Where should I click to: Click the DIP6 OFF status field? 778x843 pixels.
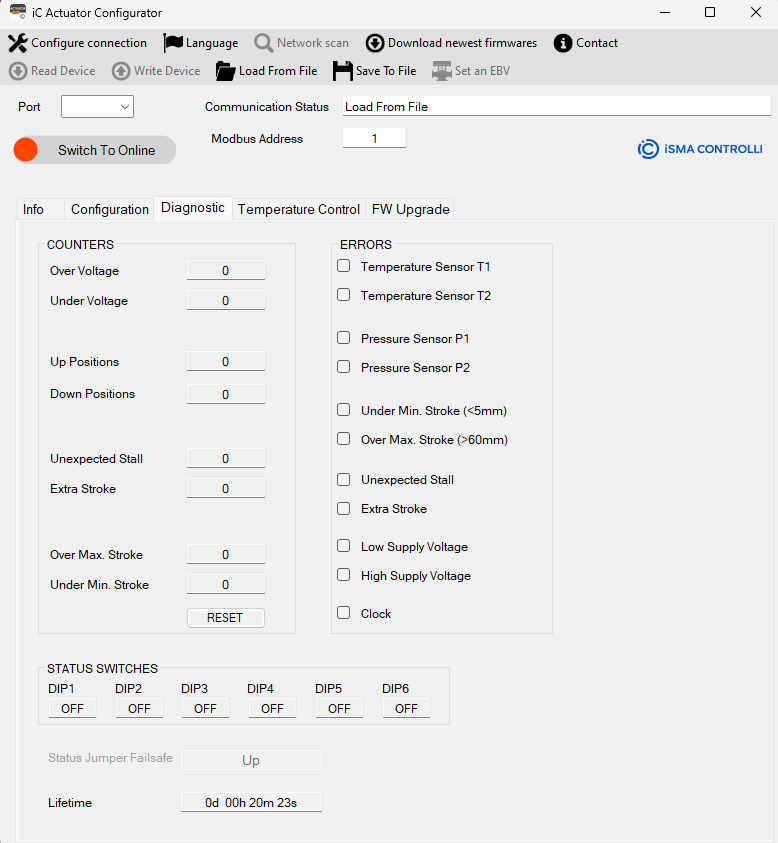406,709
